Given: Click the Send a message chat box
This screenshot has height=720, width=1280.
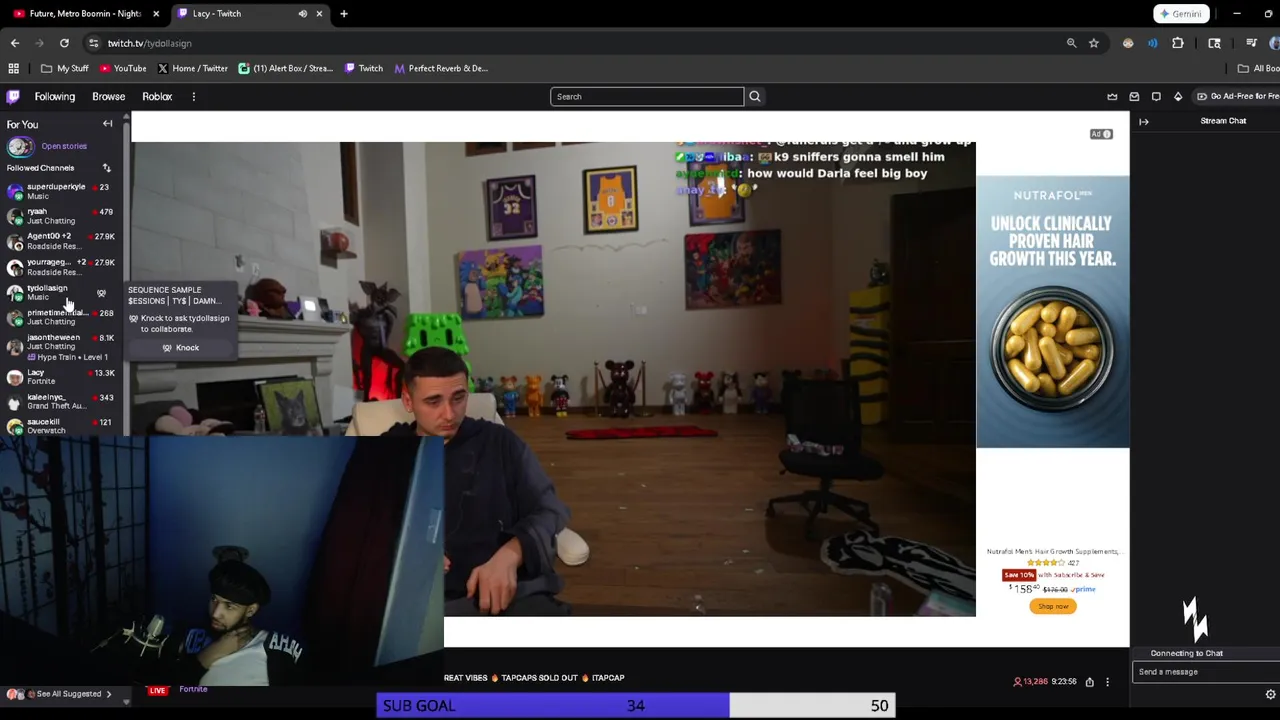Looking at the screenshot, I should [1206, 672].
